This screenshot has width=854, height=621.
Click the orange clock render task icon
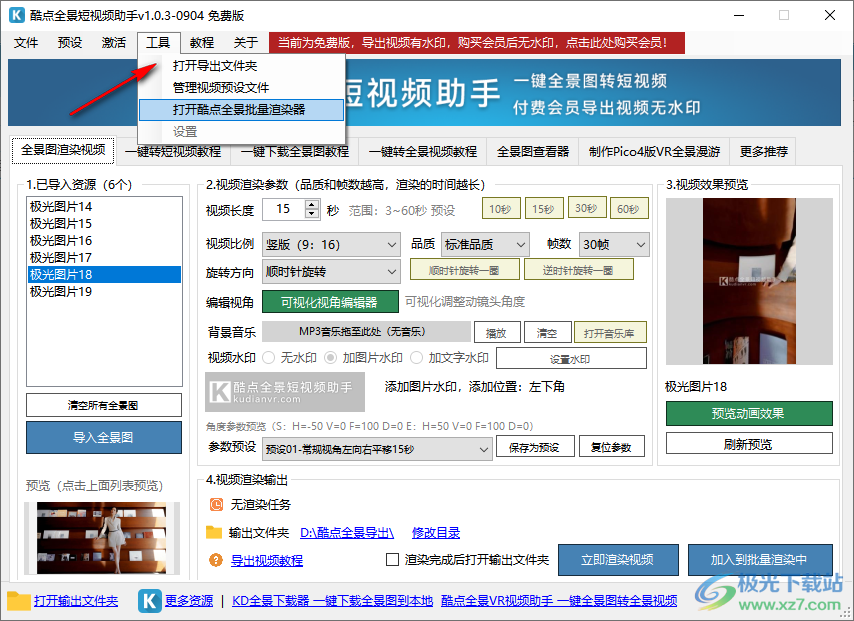215,505
